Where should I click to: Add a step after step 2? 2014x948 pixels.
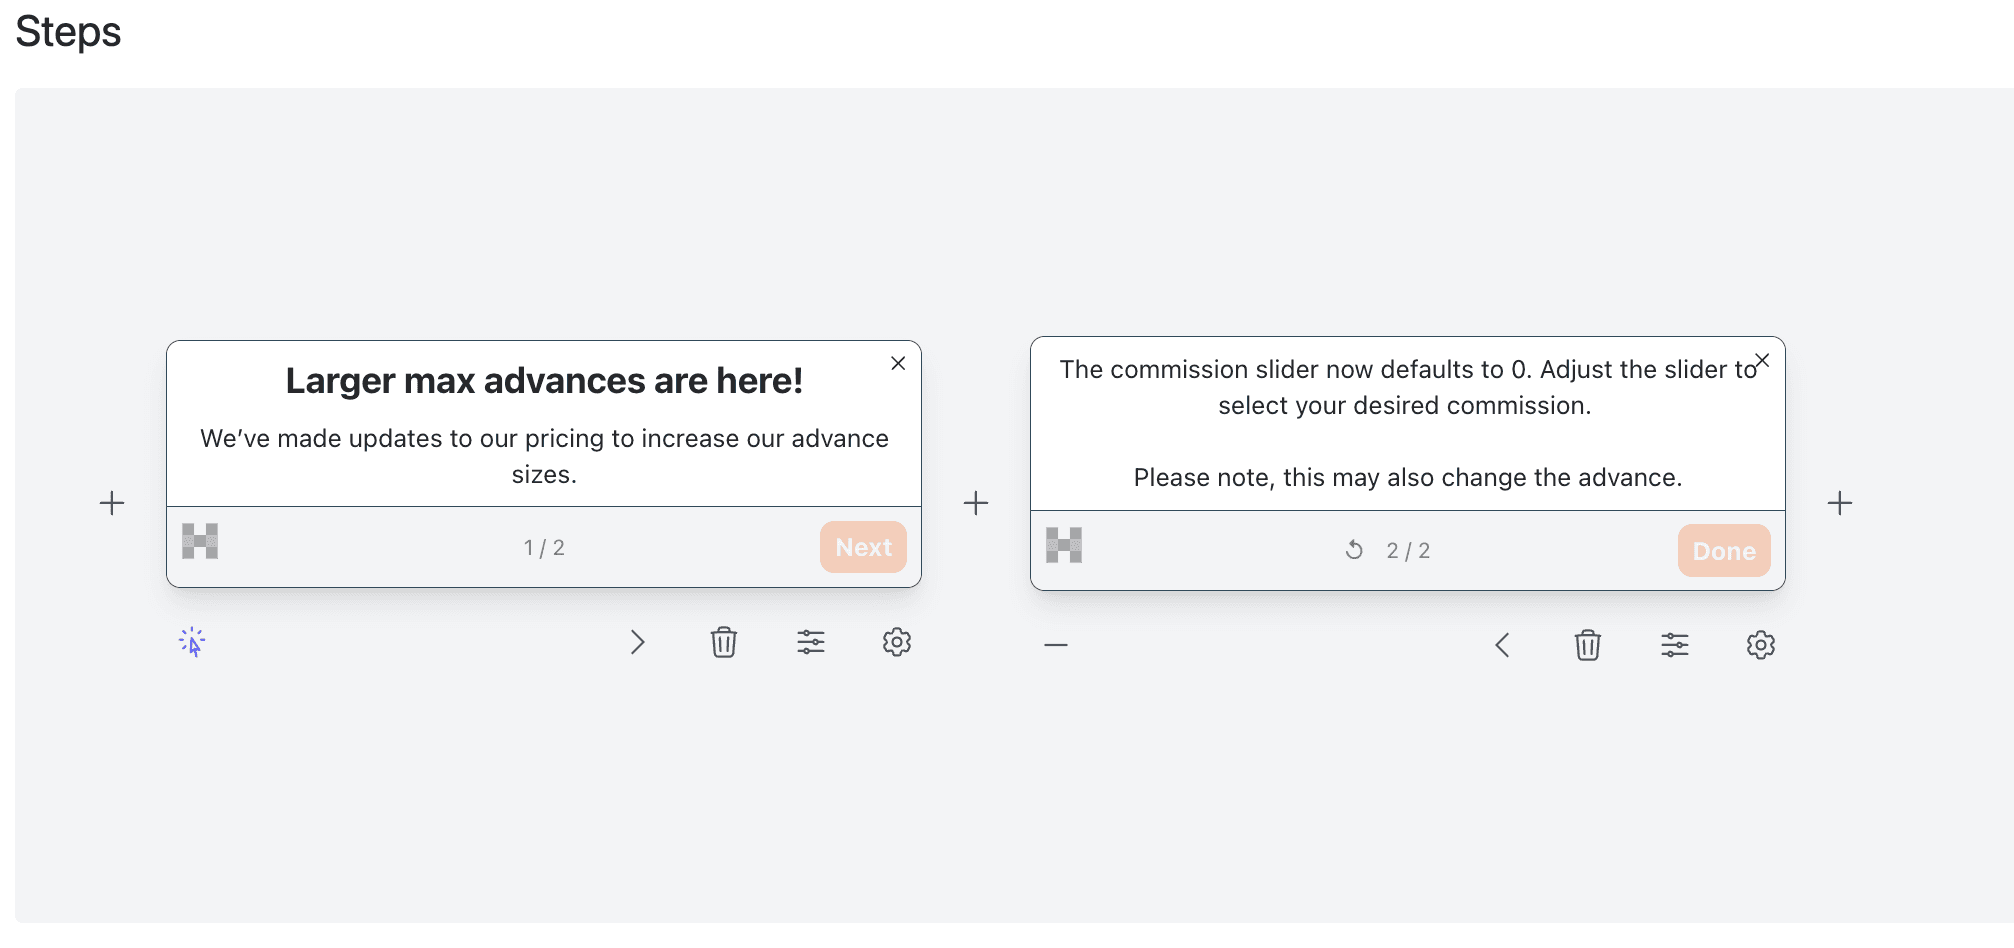click(x=1840, y=503)
